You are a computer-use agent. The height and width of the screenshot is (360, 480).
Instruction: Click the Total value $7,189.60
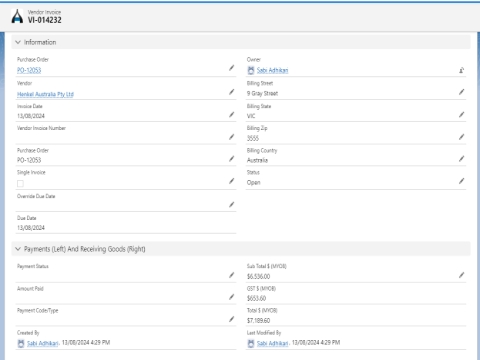point(258,320)
